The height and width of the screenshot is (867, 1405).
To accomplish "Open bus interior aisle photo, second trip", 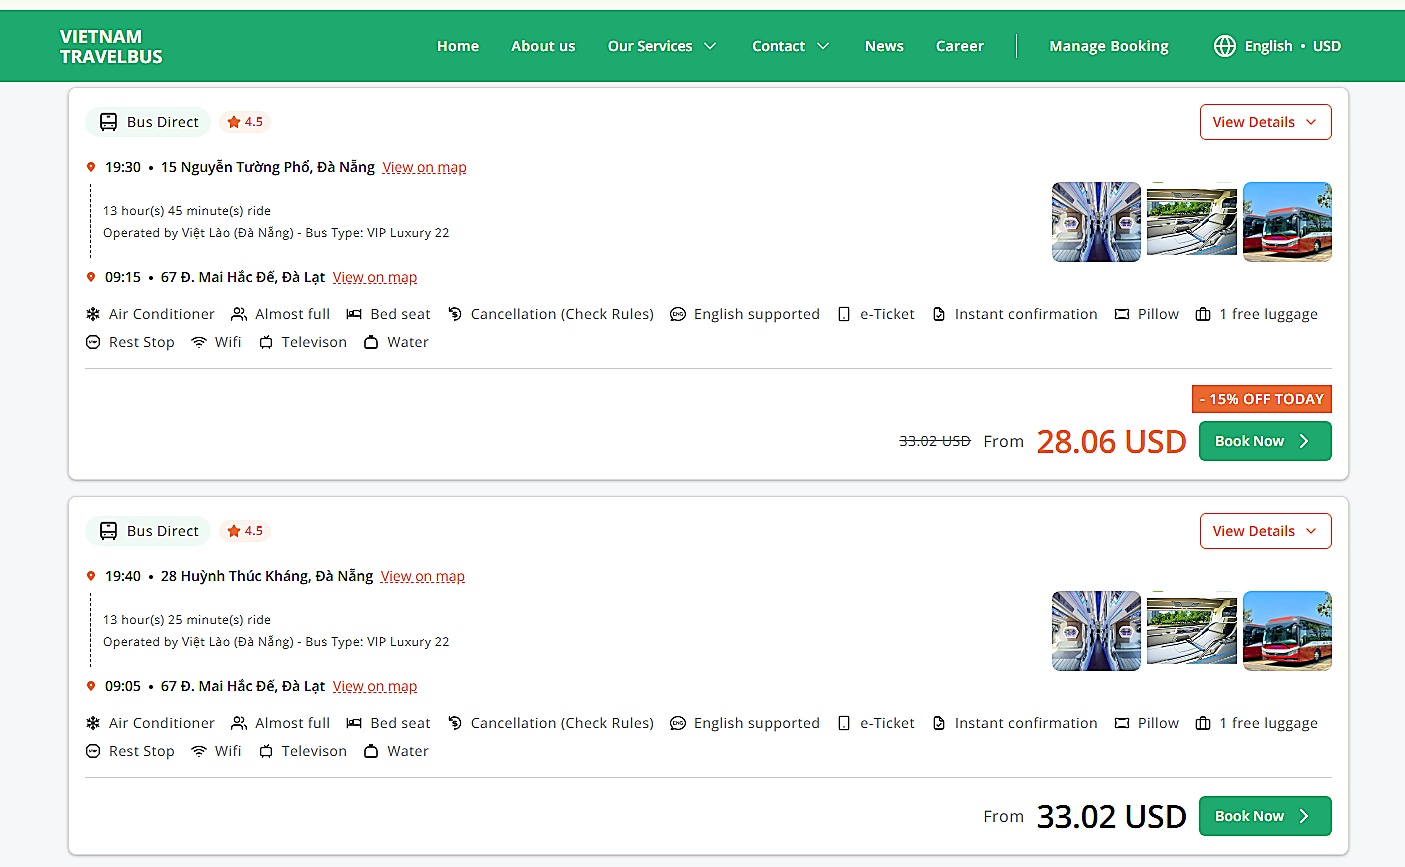I will click(x=1096, y=631).
